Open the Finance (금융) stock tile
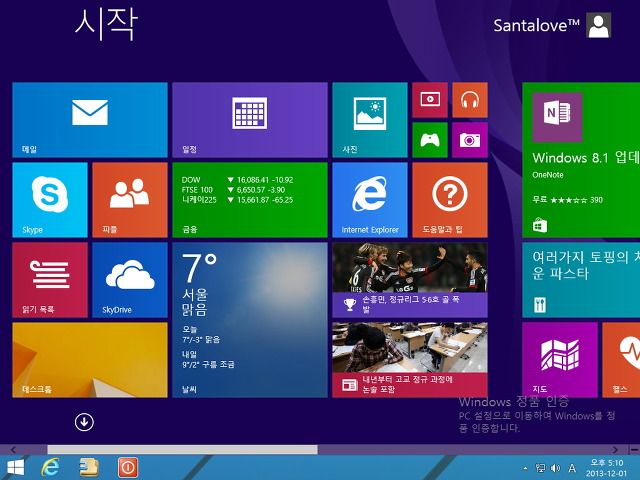This screenshot has height=480, width=640. (250, 200)
